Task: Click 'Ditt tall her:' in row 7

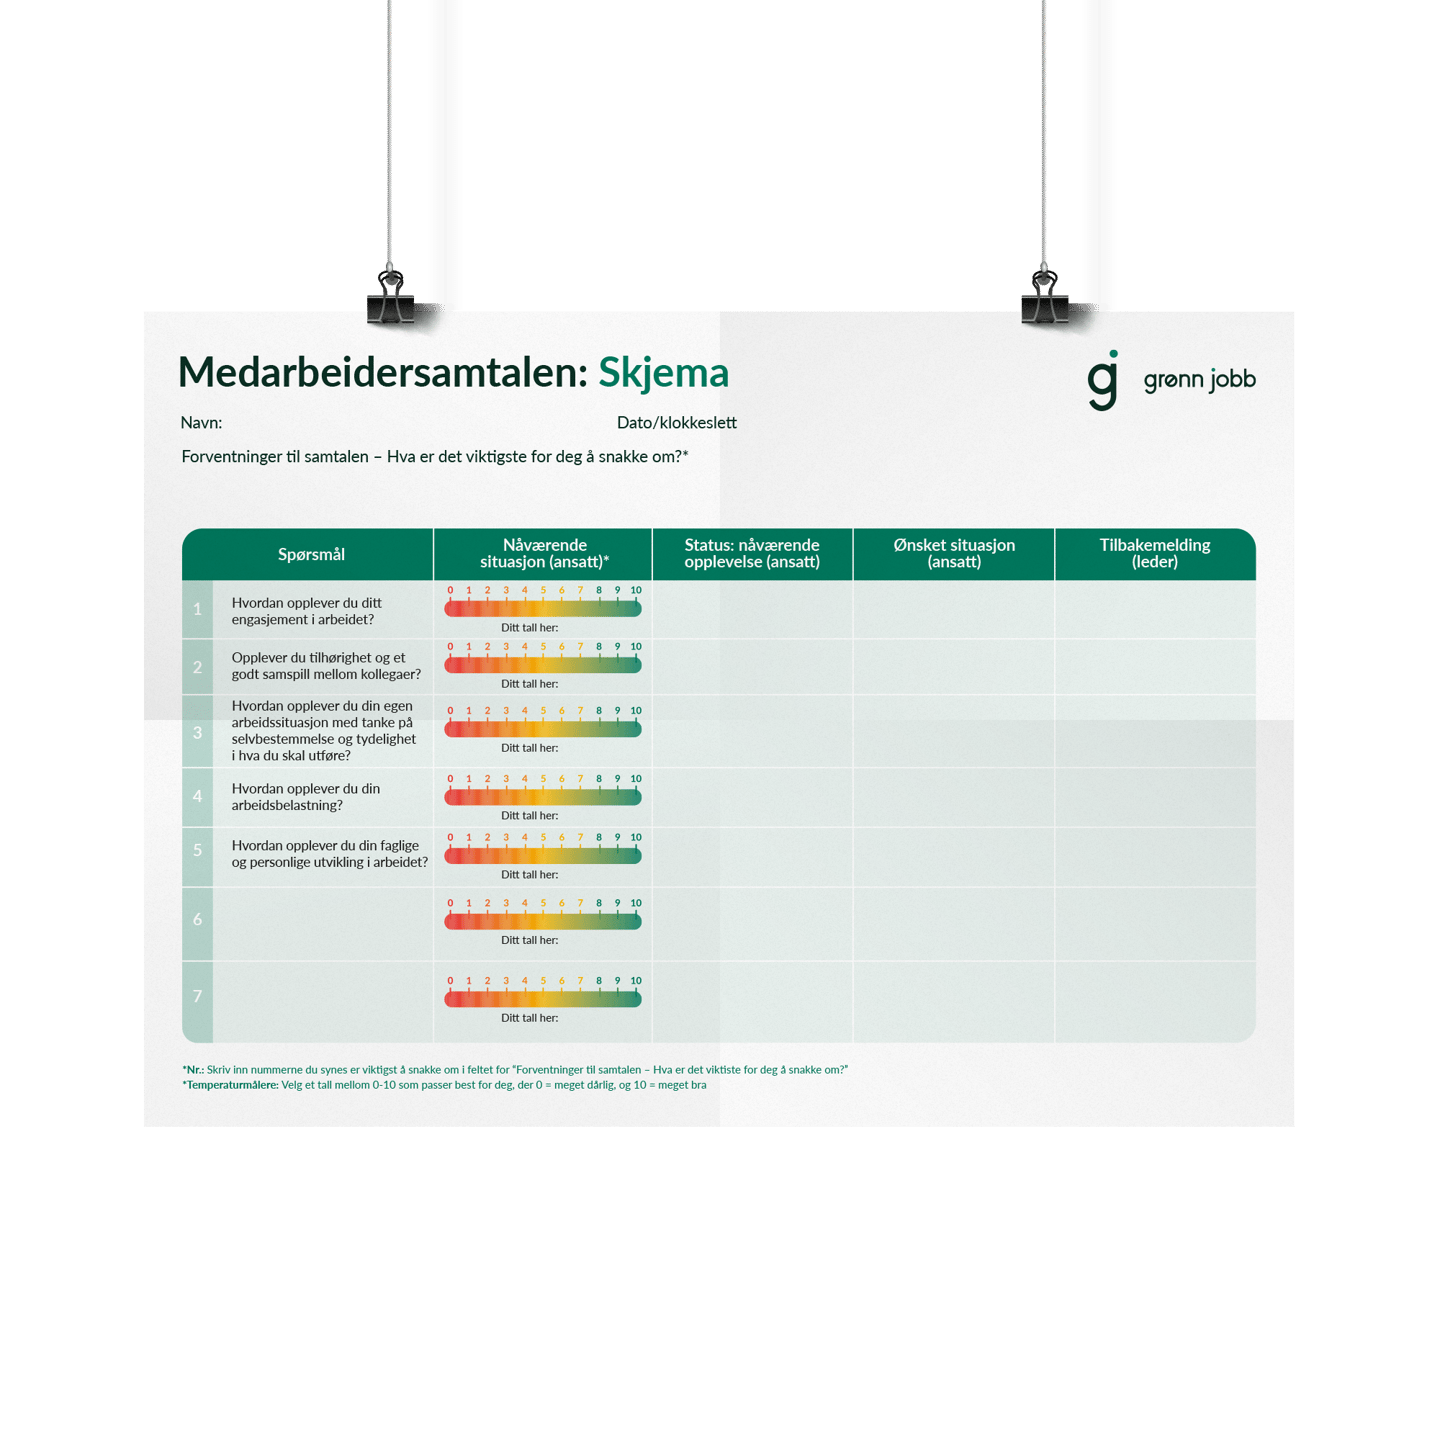Action: 529,1018
